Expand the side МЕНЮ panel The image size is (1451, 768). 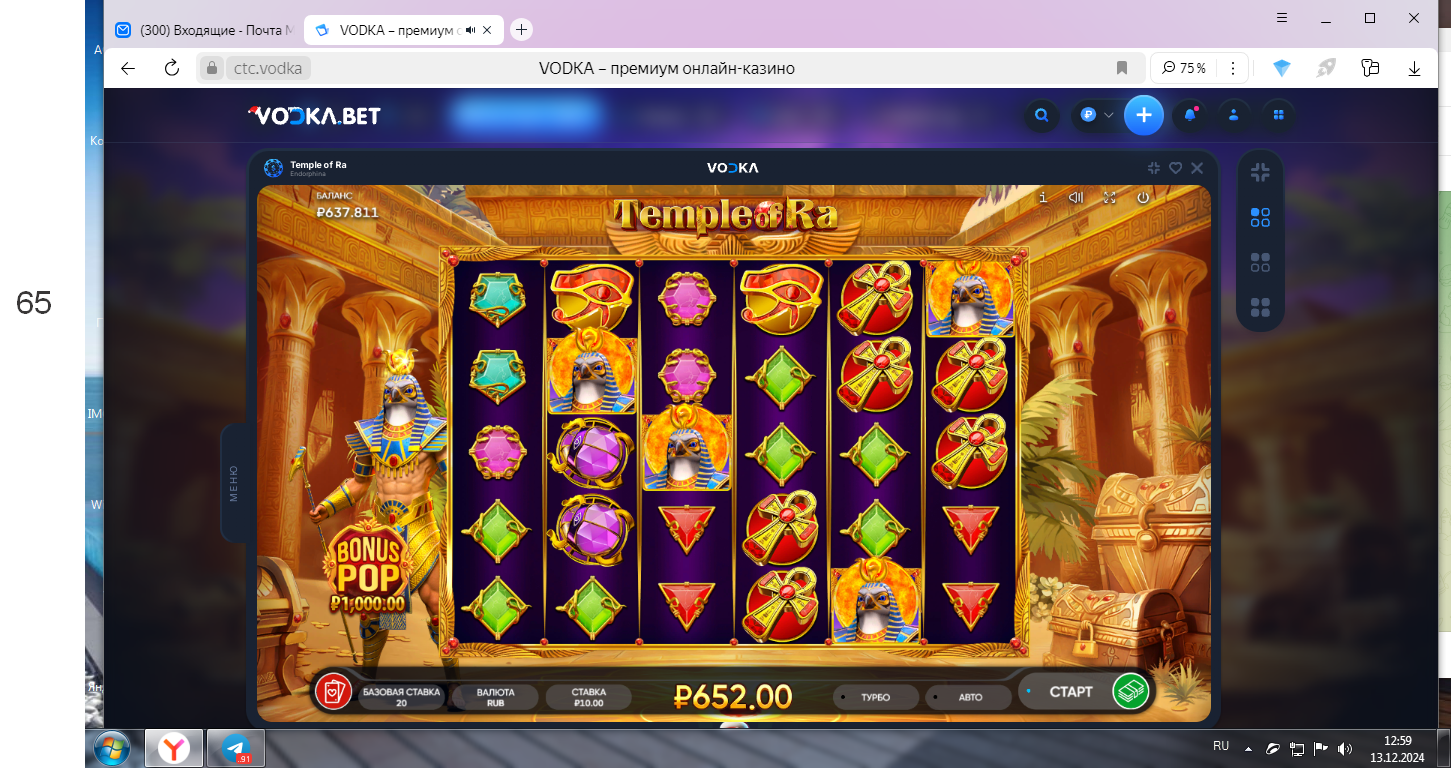click(x=234, y=483)
